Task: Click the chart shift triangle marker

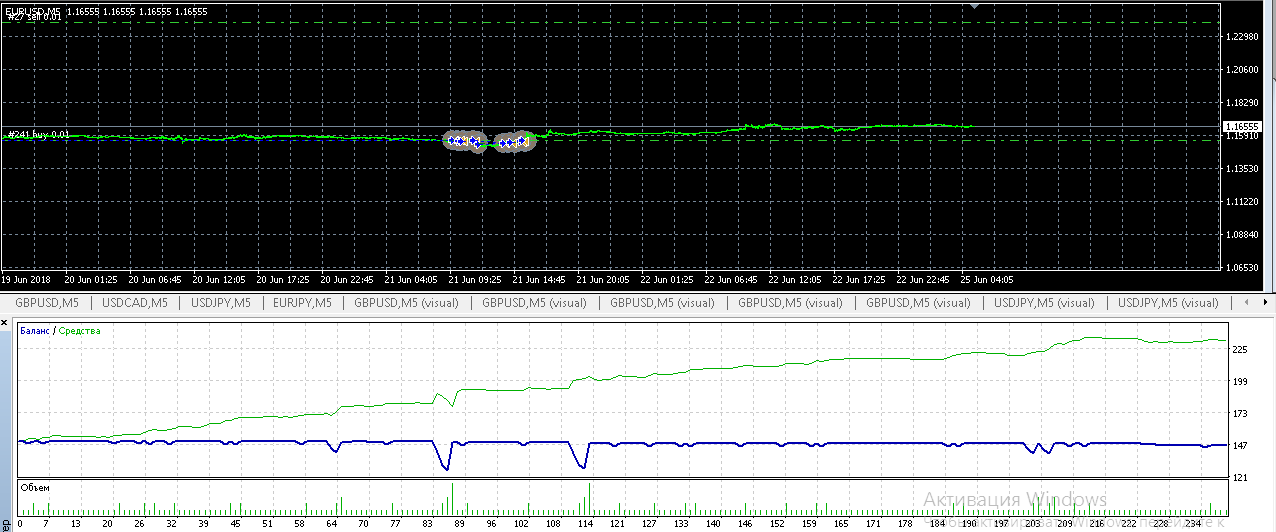Action: [x=977, y=6]
